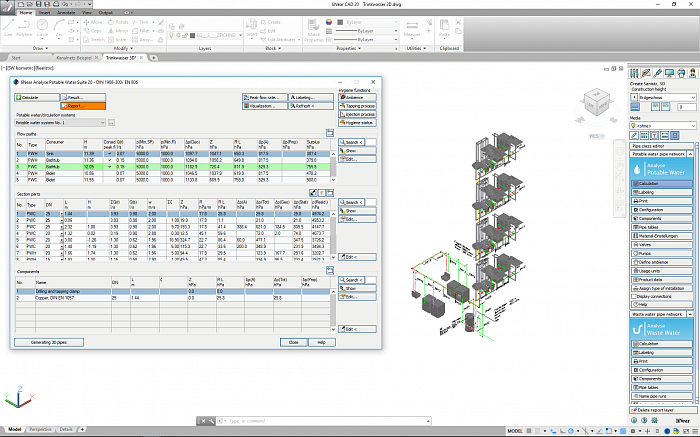The width and height of the screenshot is (700, 437).
Task: Click the Labeling button in the dialog
Action: click(311, 97)
